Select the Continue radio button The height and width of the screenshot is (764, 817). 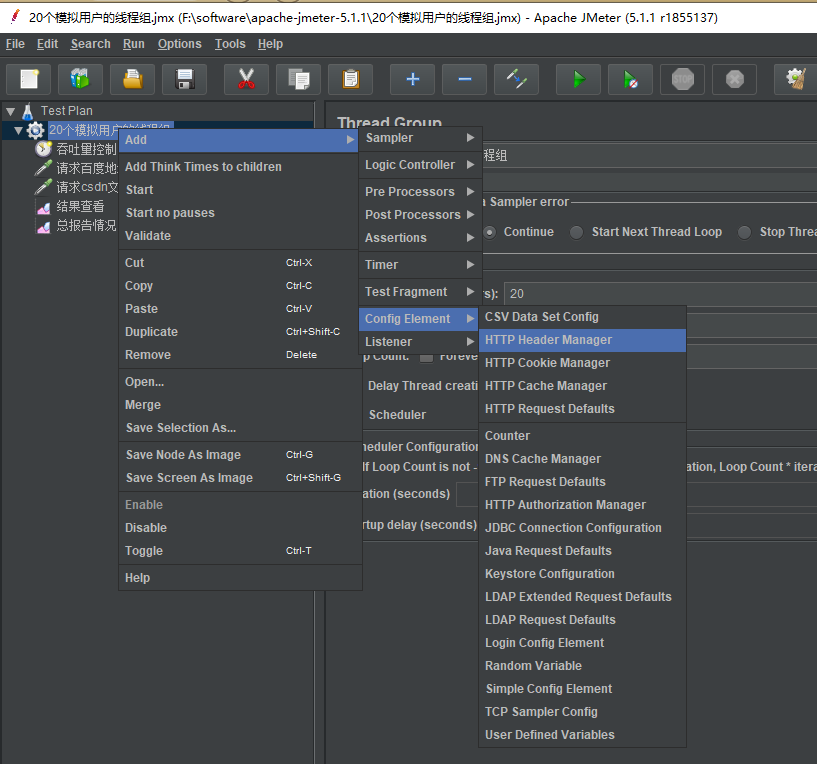(x=490, y=232)
